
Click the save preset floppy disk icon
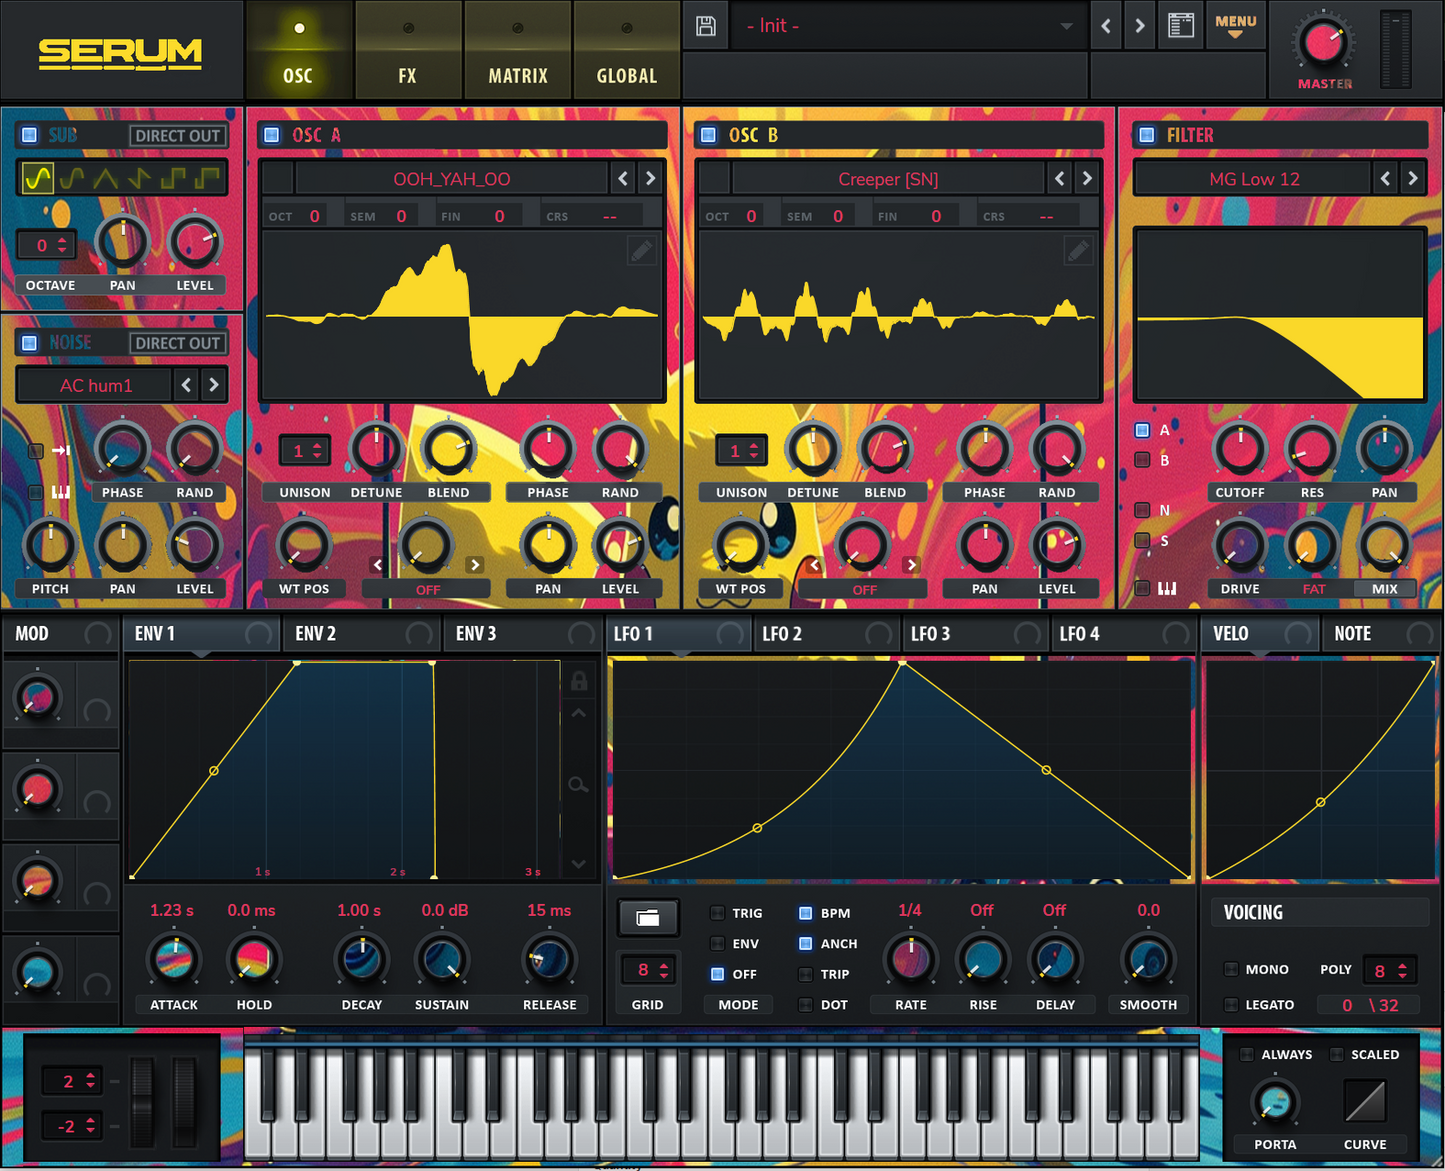(x=706, y=26)
